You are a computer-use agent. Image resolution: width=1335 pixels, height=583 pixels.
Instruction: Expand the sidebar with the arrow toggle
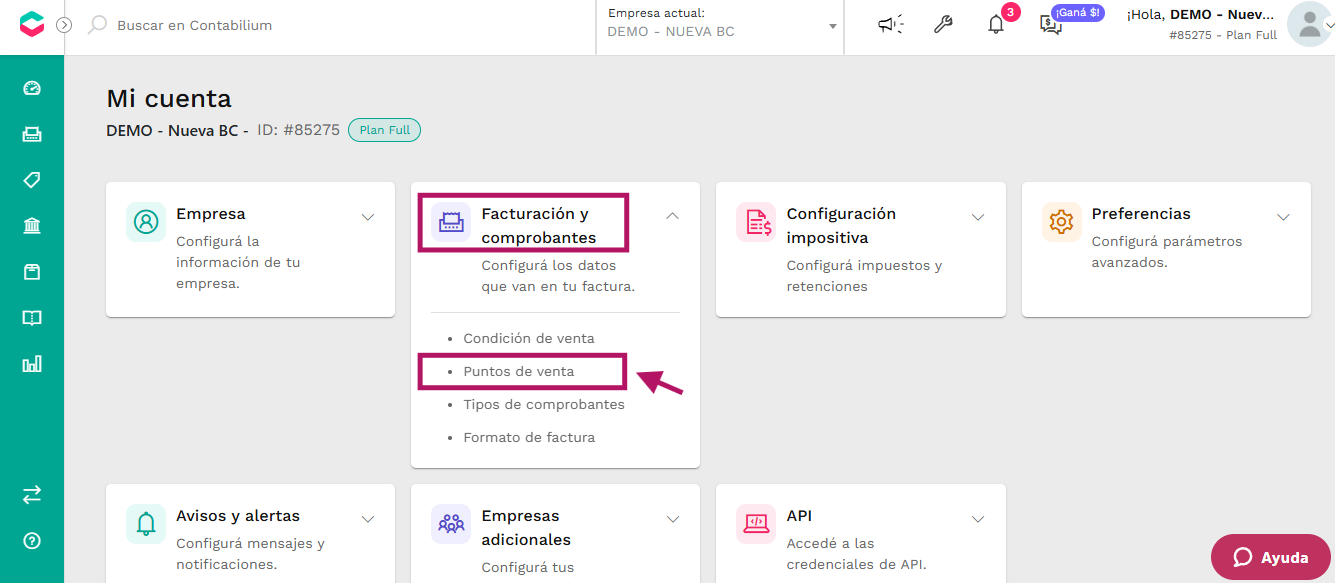tap(64, 25)
